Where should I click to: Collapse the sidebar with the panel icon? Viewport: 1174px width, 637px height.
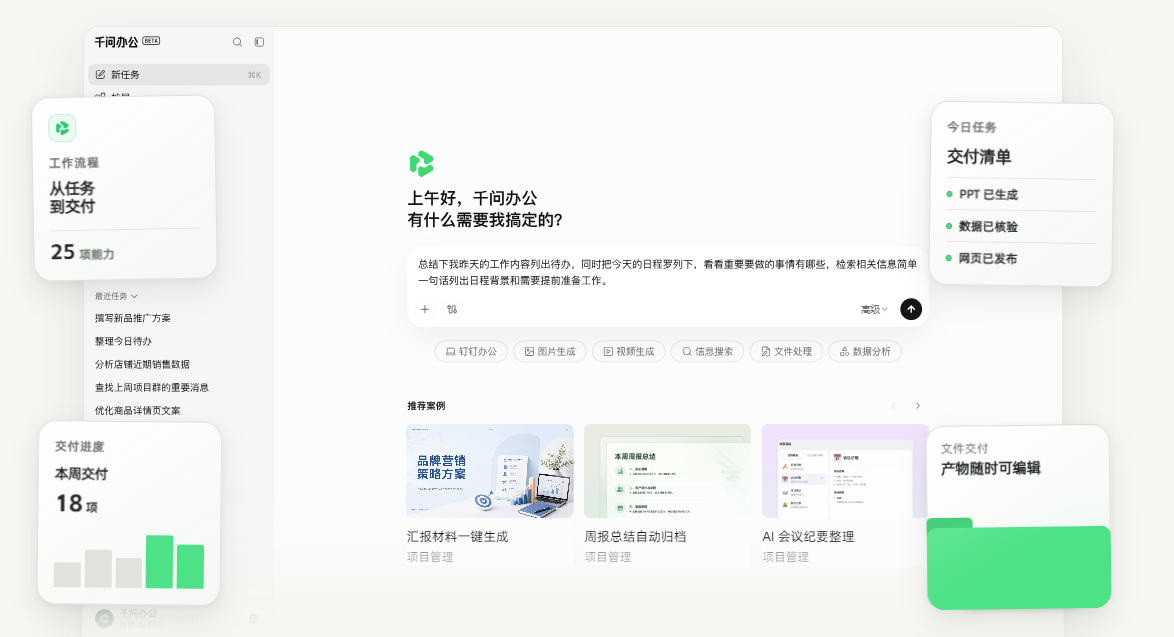coord(259,42)
